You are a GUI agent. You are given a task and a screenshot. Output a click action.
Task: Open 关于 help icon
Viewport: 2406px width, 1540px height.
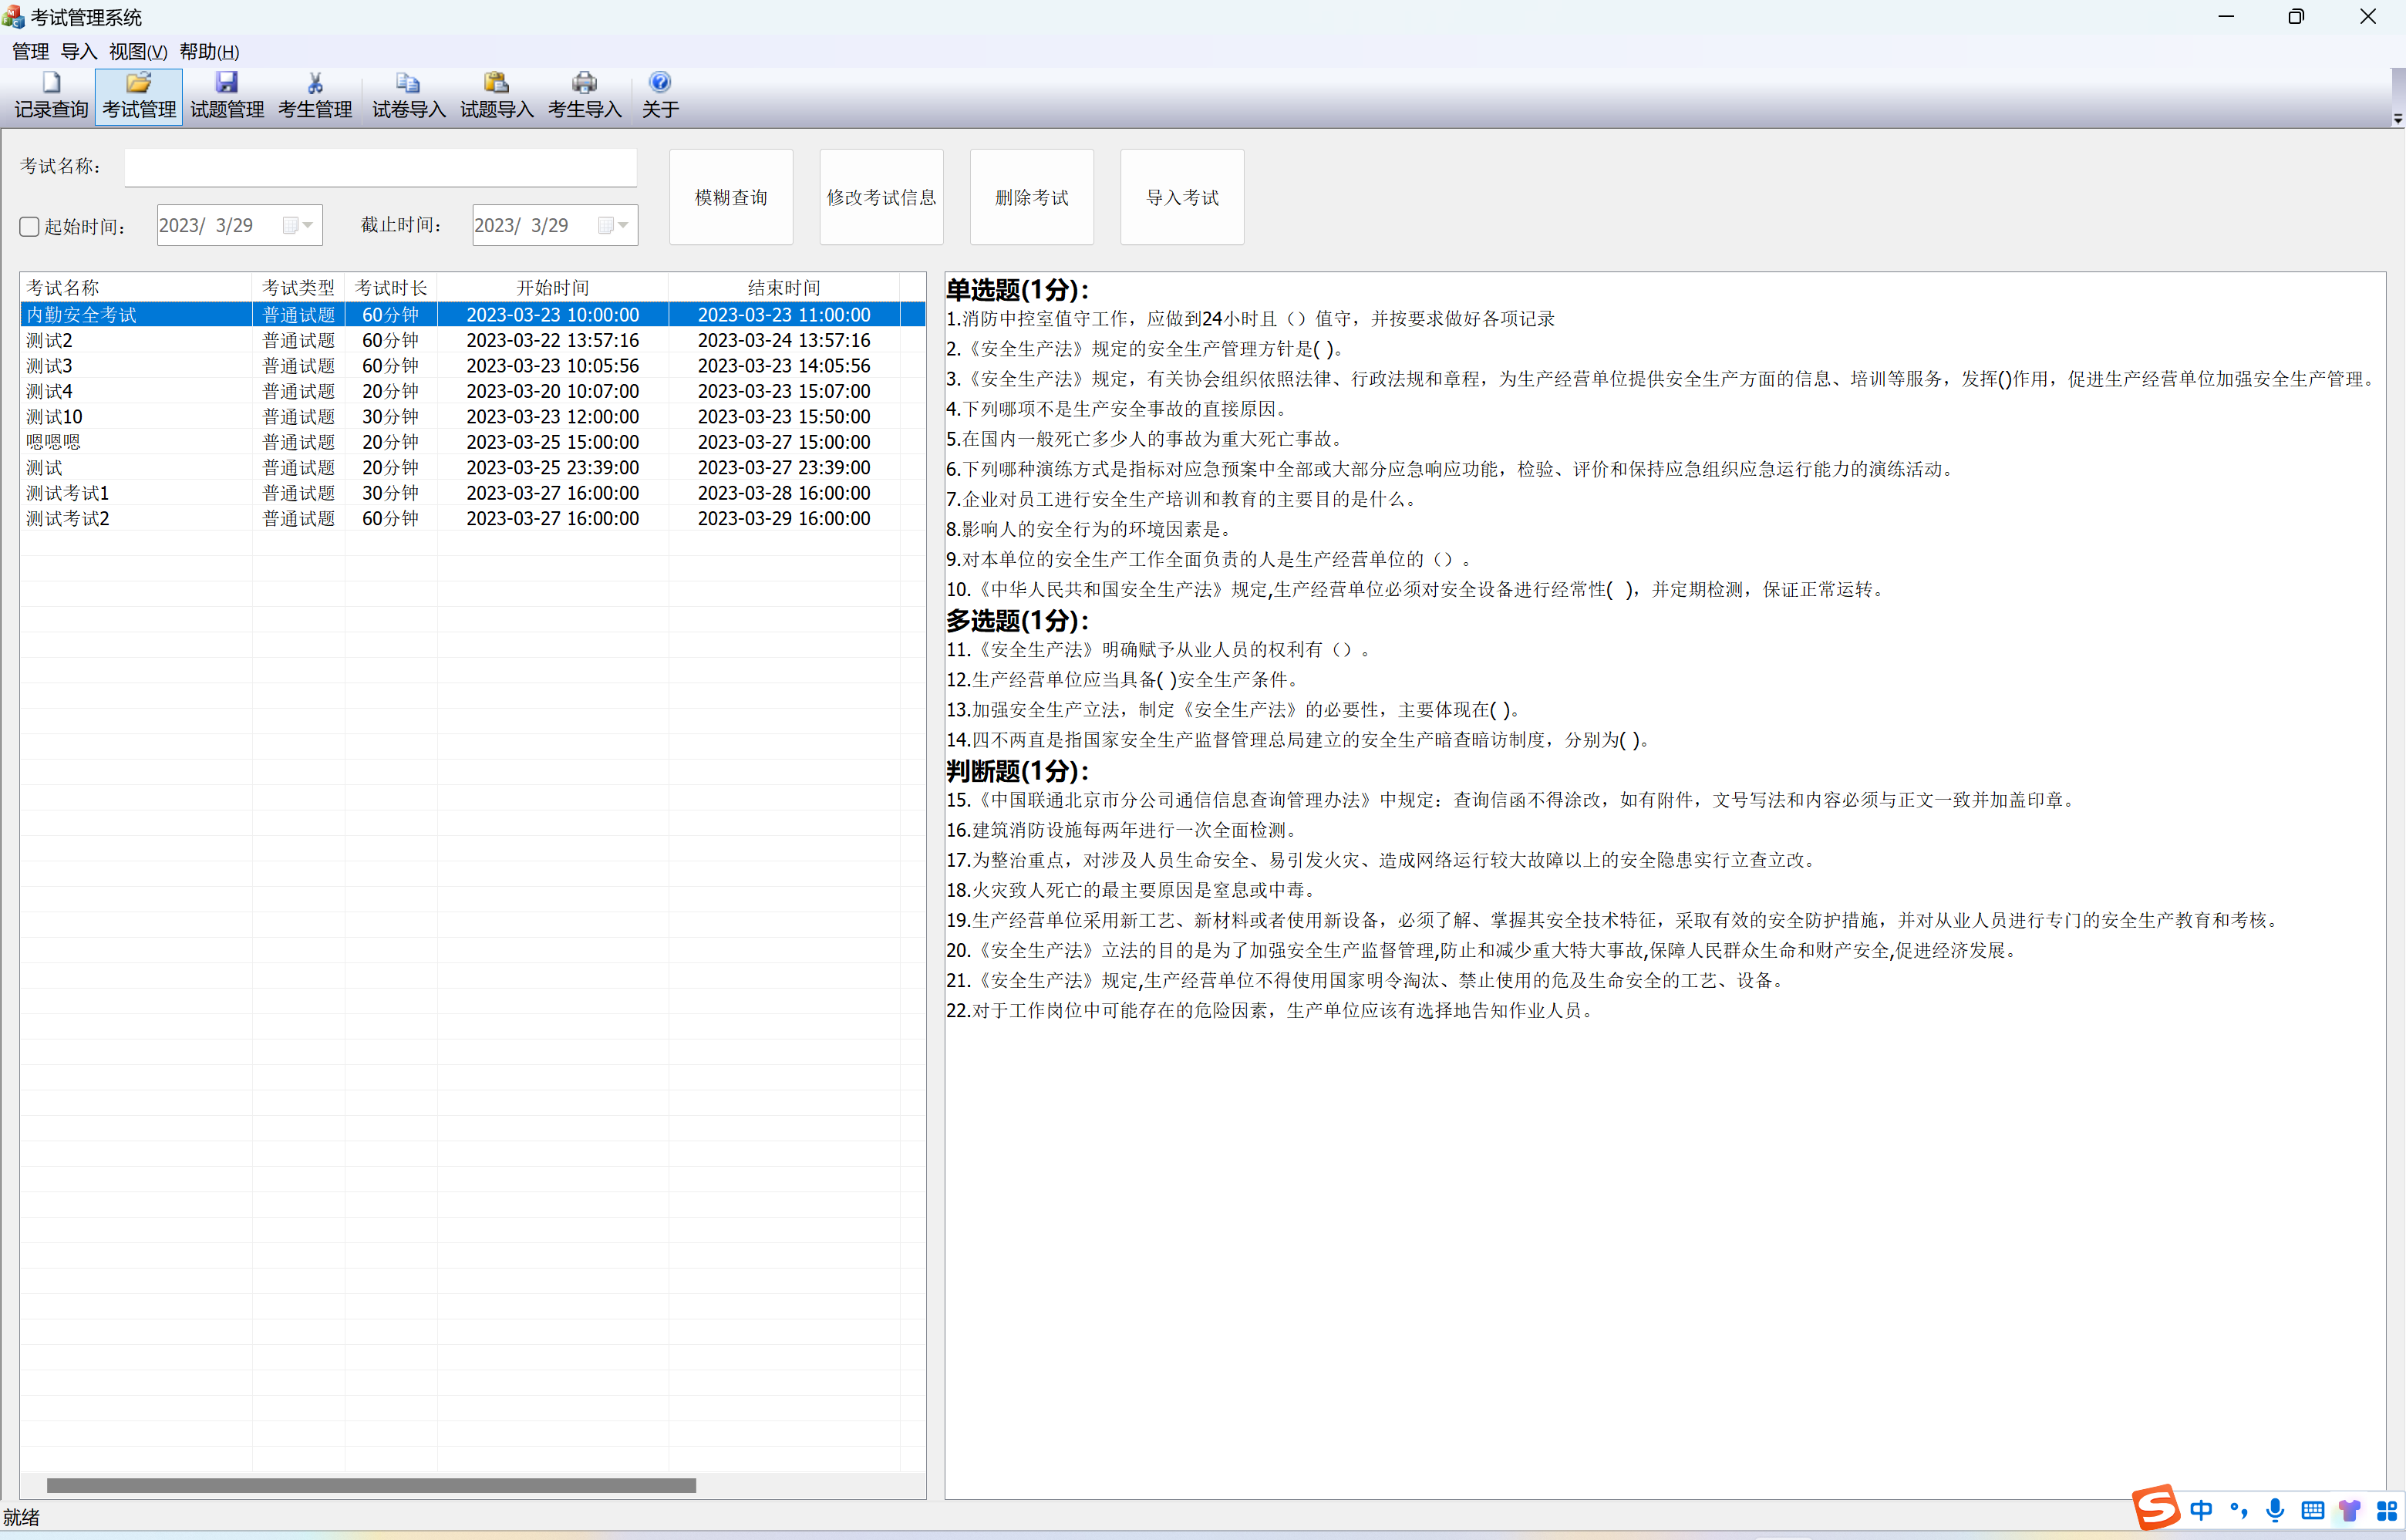point(660,96)
